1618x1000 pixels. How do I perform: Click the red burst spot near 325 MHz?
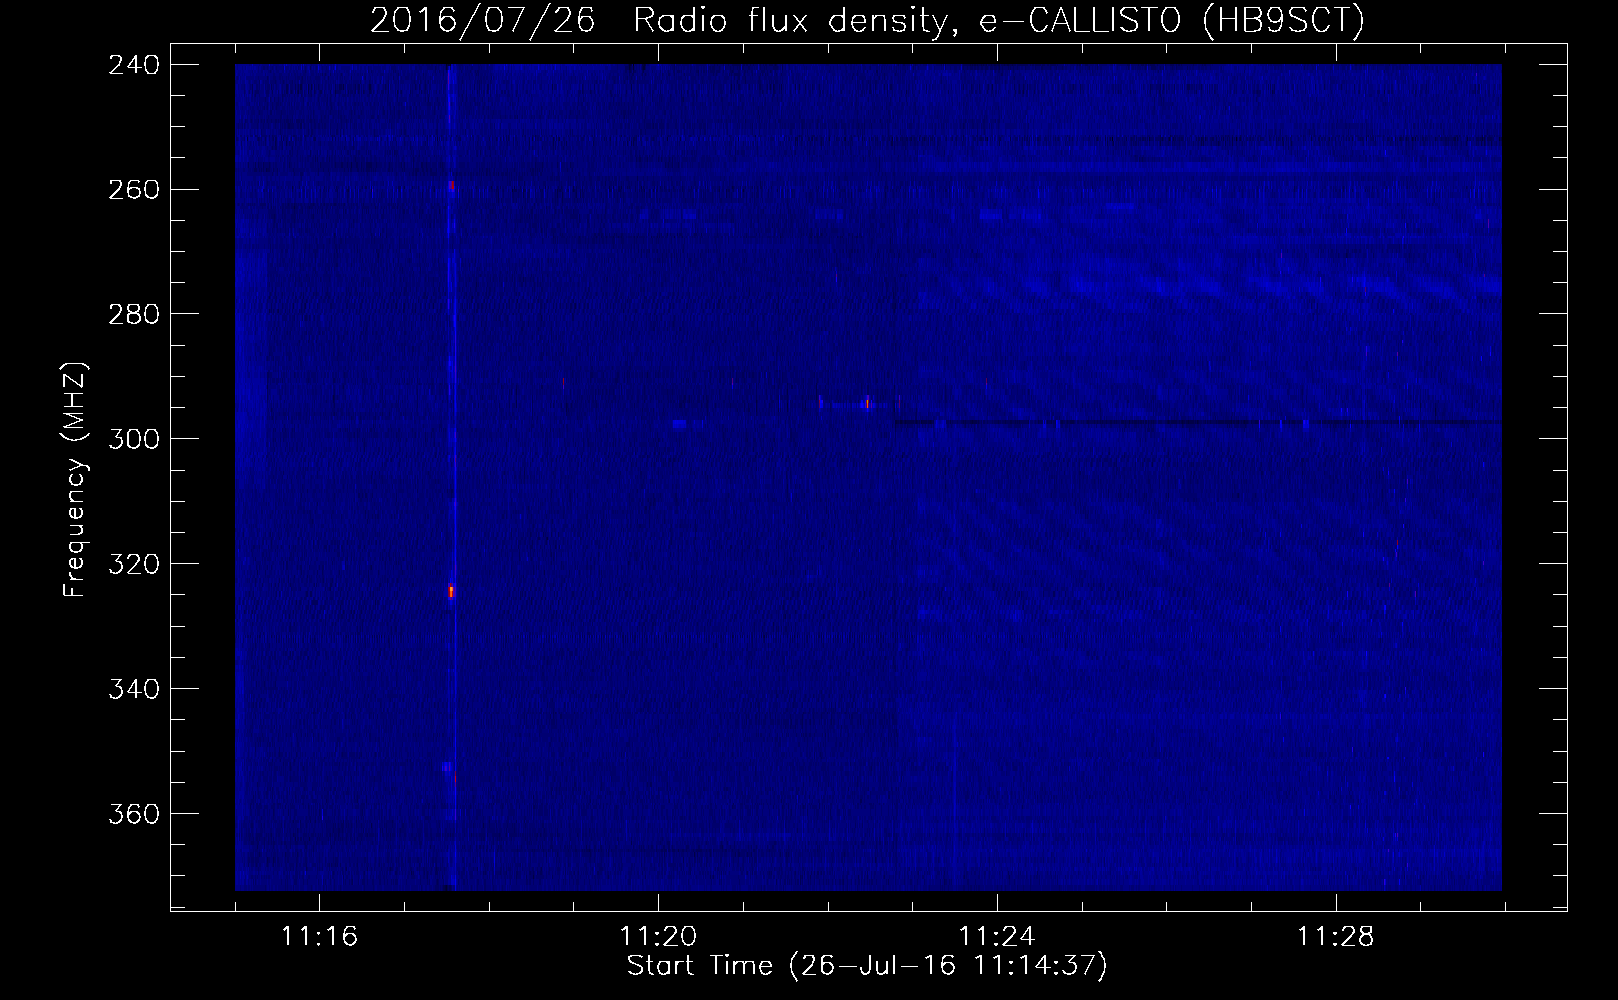point(452,592)
